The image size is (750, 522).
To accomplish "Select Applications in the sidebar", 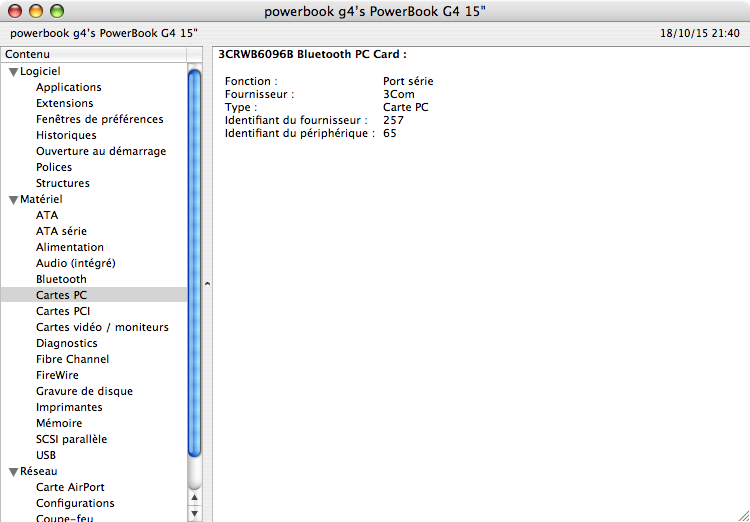I will 68,87.
